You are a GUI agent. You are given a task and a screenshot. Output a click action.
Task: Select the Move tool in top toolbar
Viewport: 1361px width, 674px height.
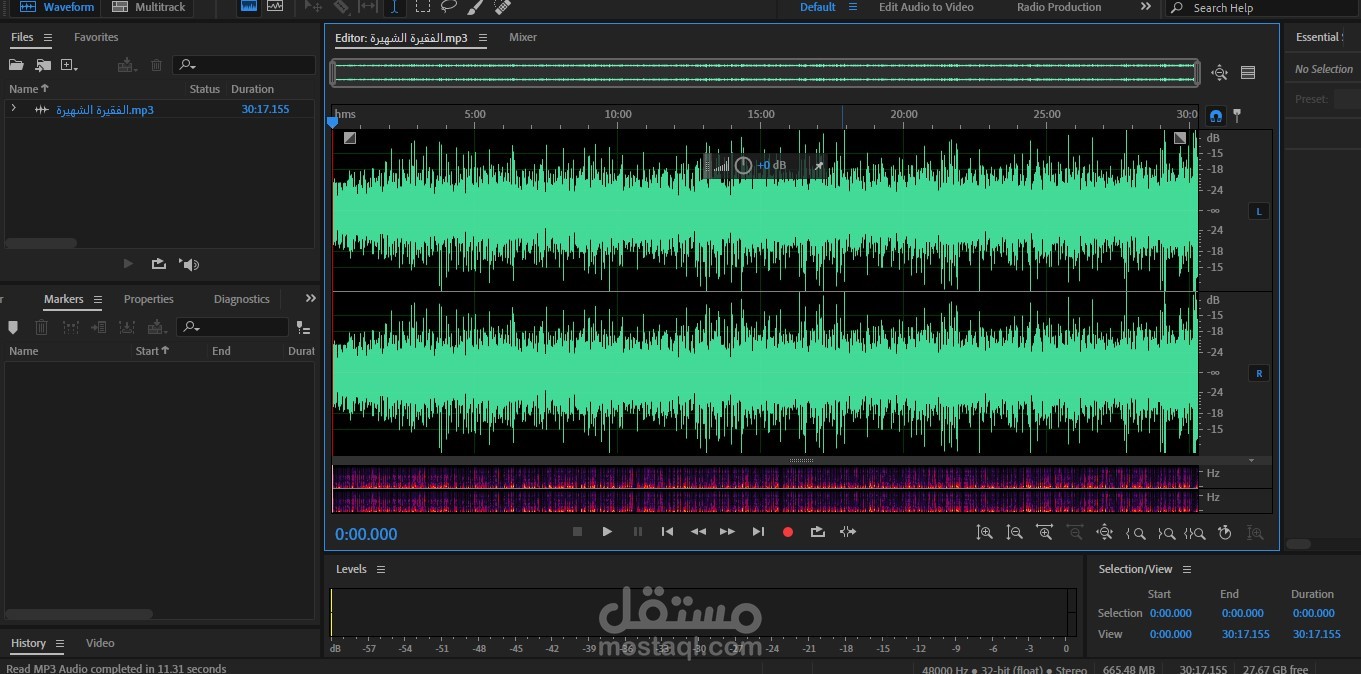pyautogui.click(x=313, y=7)
